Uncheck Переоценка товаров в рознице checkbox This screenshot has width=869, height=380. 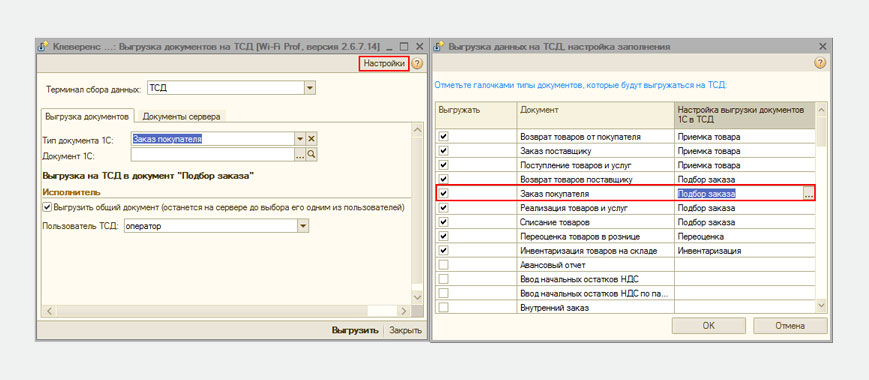444,237
